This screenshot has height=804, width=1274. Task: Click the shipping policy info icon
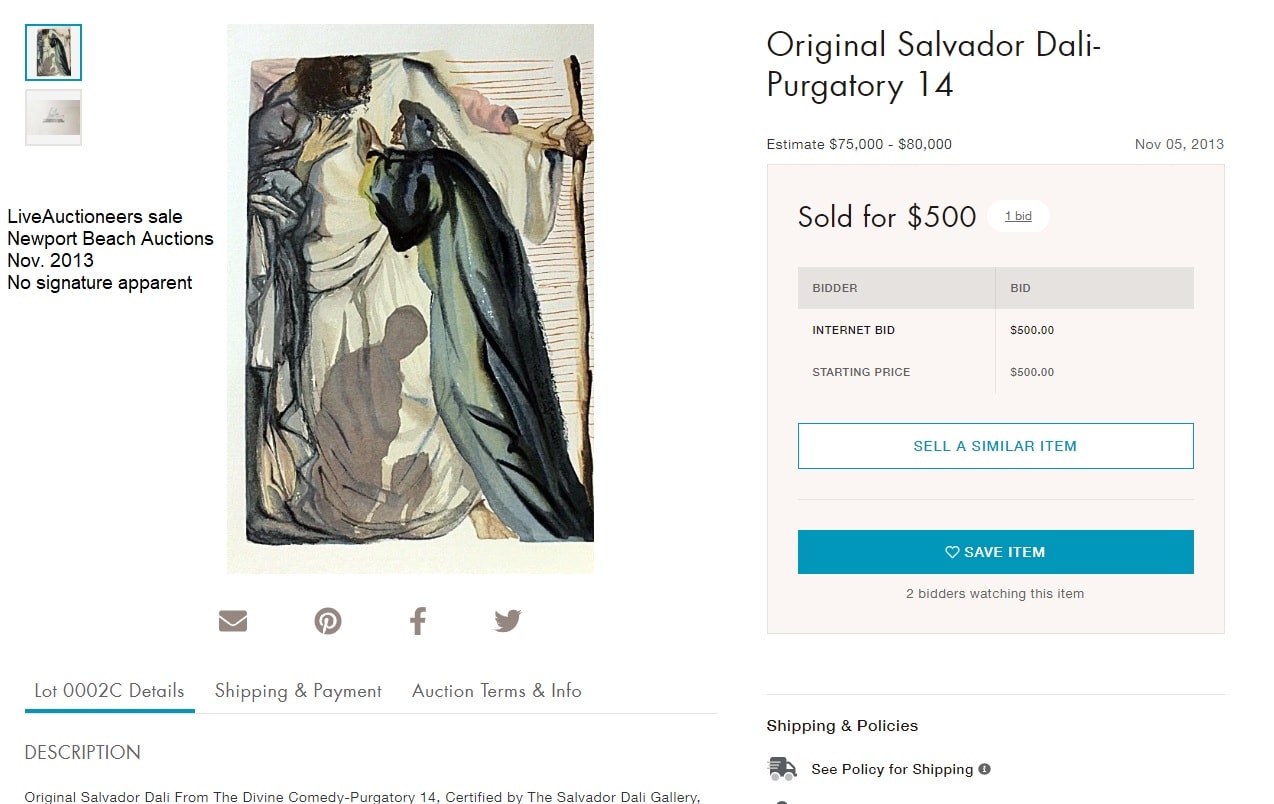pyautogui.click(x=985, y=769)
